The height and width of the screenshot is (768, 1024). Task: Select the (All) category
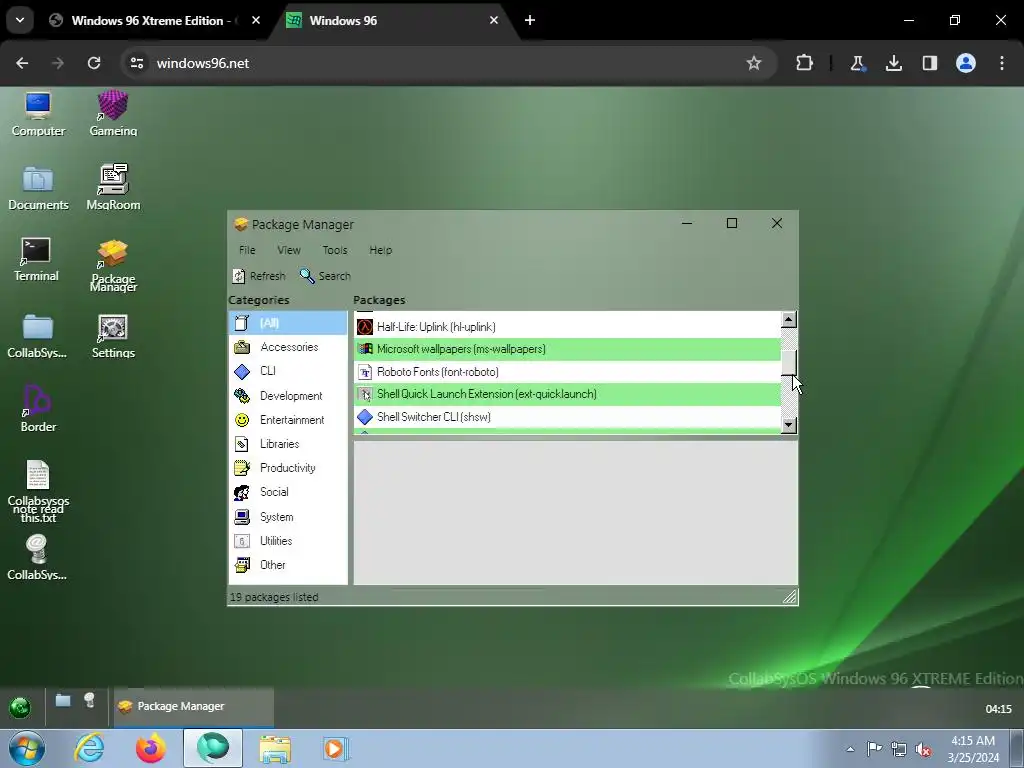(x=288, y=323)
